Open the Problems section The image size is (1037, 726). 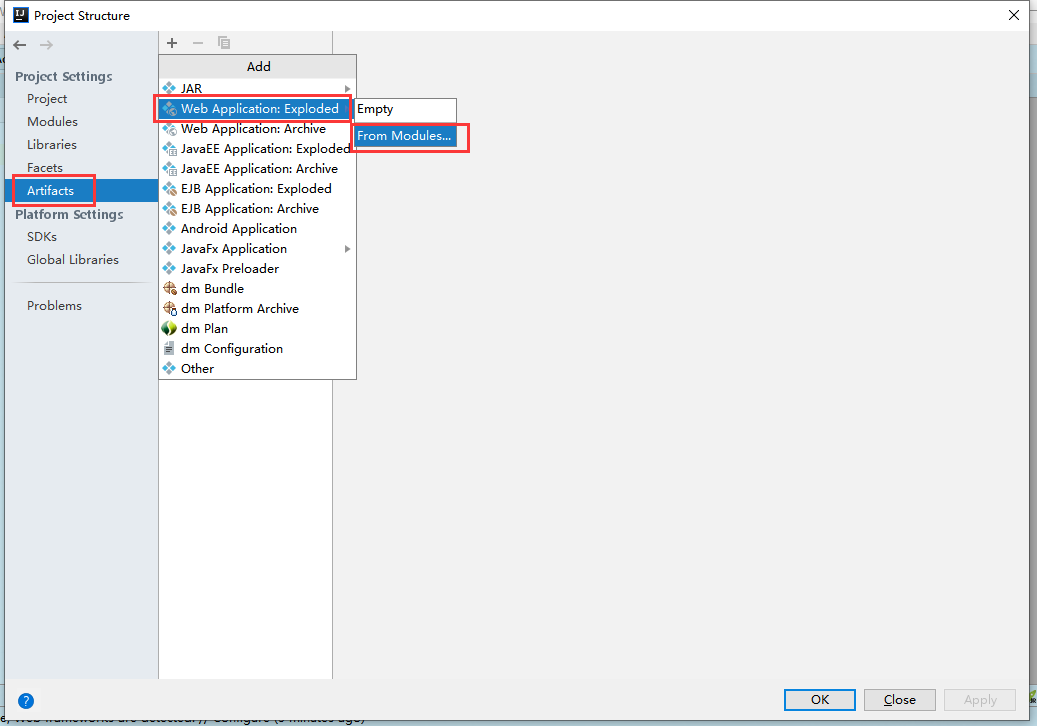tap(54, 305)
